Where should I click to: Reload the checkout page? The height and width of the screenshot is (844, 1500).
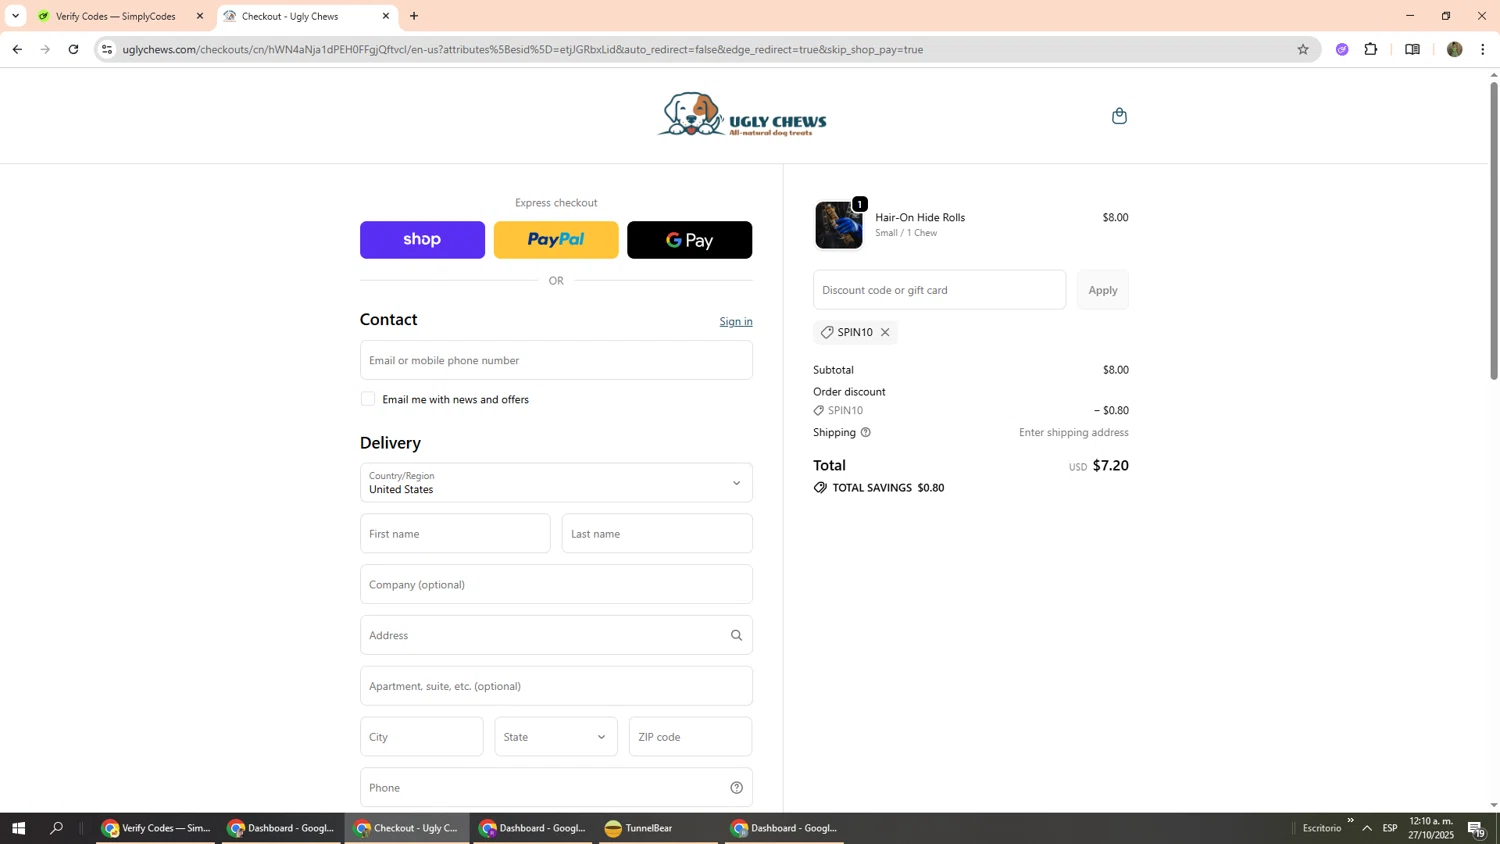point(73,49)
